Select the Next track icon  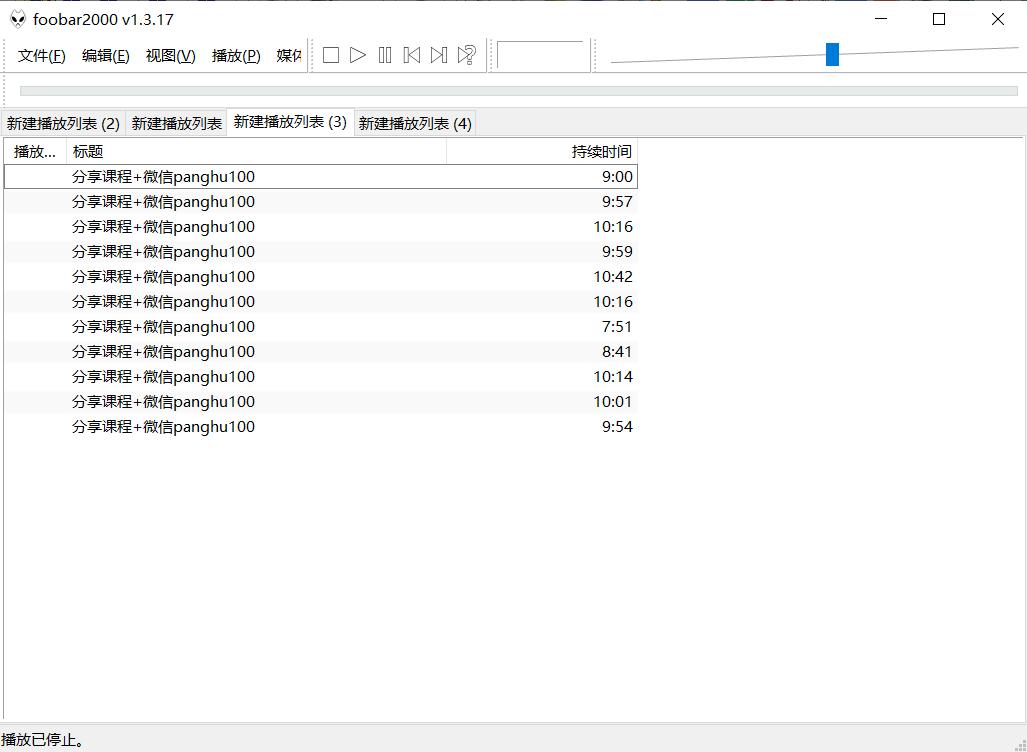click(438, 55)
